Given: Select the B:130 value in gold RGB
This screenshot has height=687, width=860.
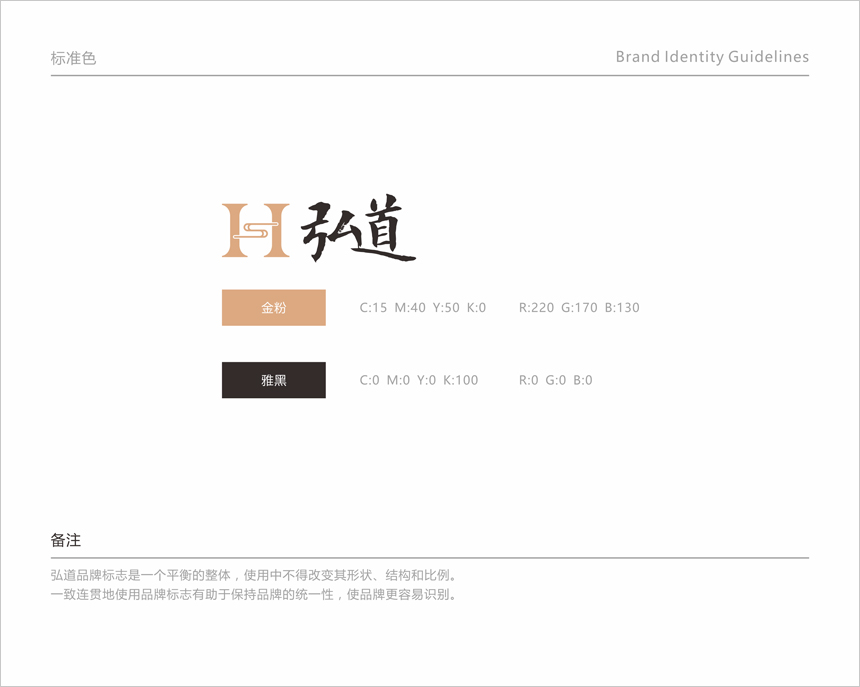Looking at the screenshot, I should 622,308.
